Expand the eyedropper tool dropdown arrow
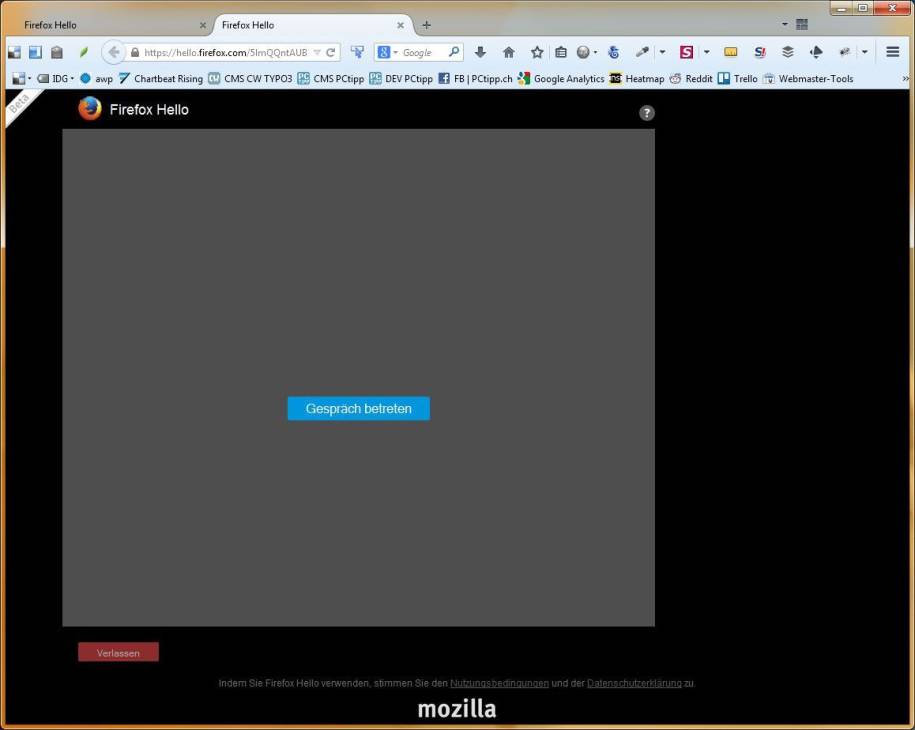915x730 pixels. [x=662, y=53]
